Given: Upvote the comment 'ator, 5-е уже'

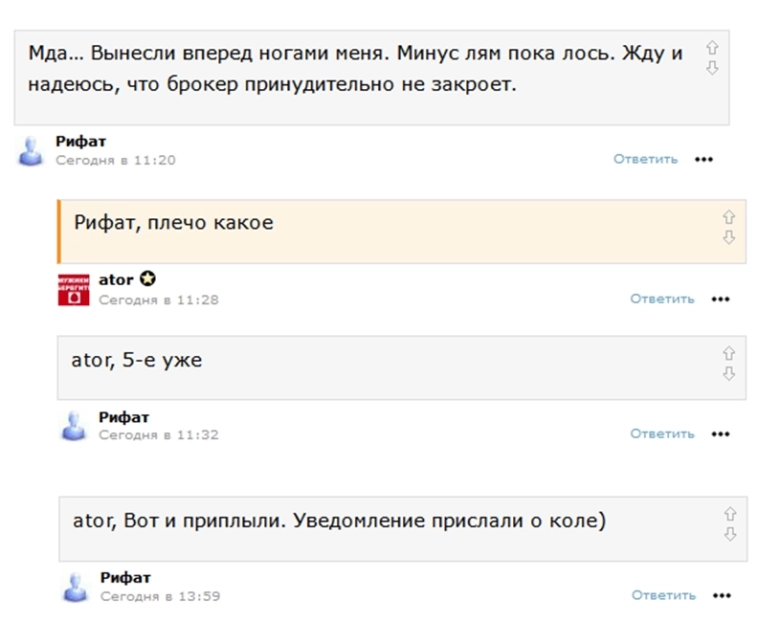Looking at the screenshot, I should [x=728, y=353].
